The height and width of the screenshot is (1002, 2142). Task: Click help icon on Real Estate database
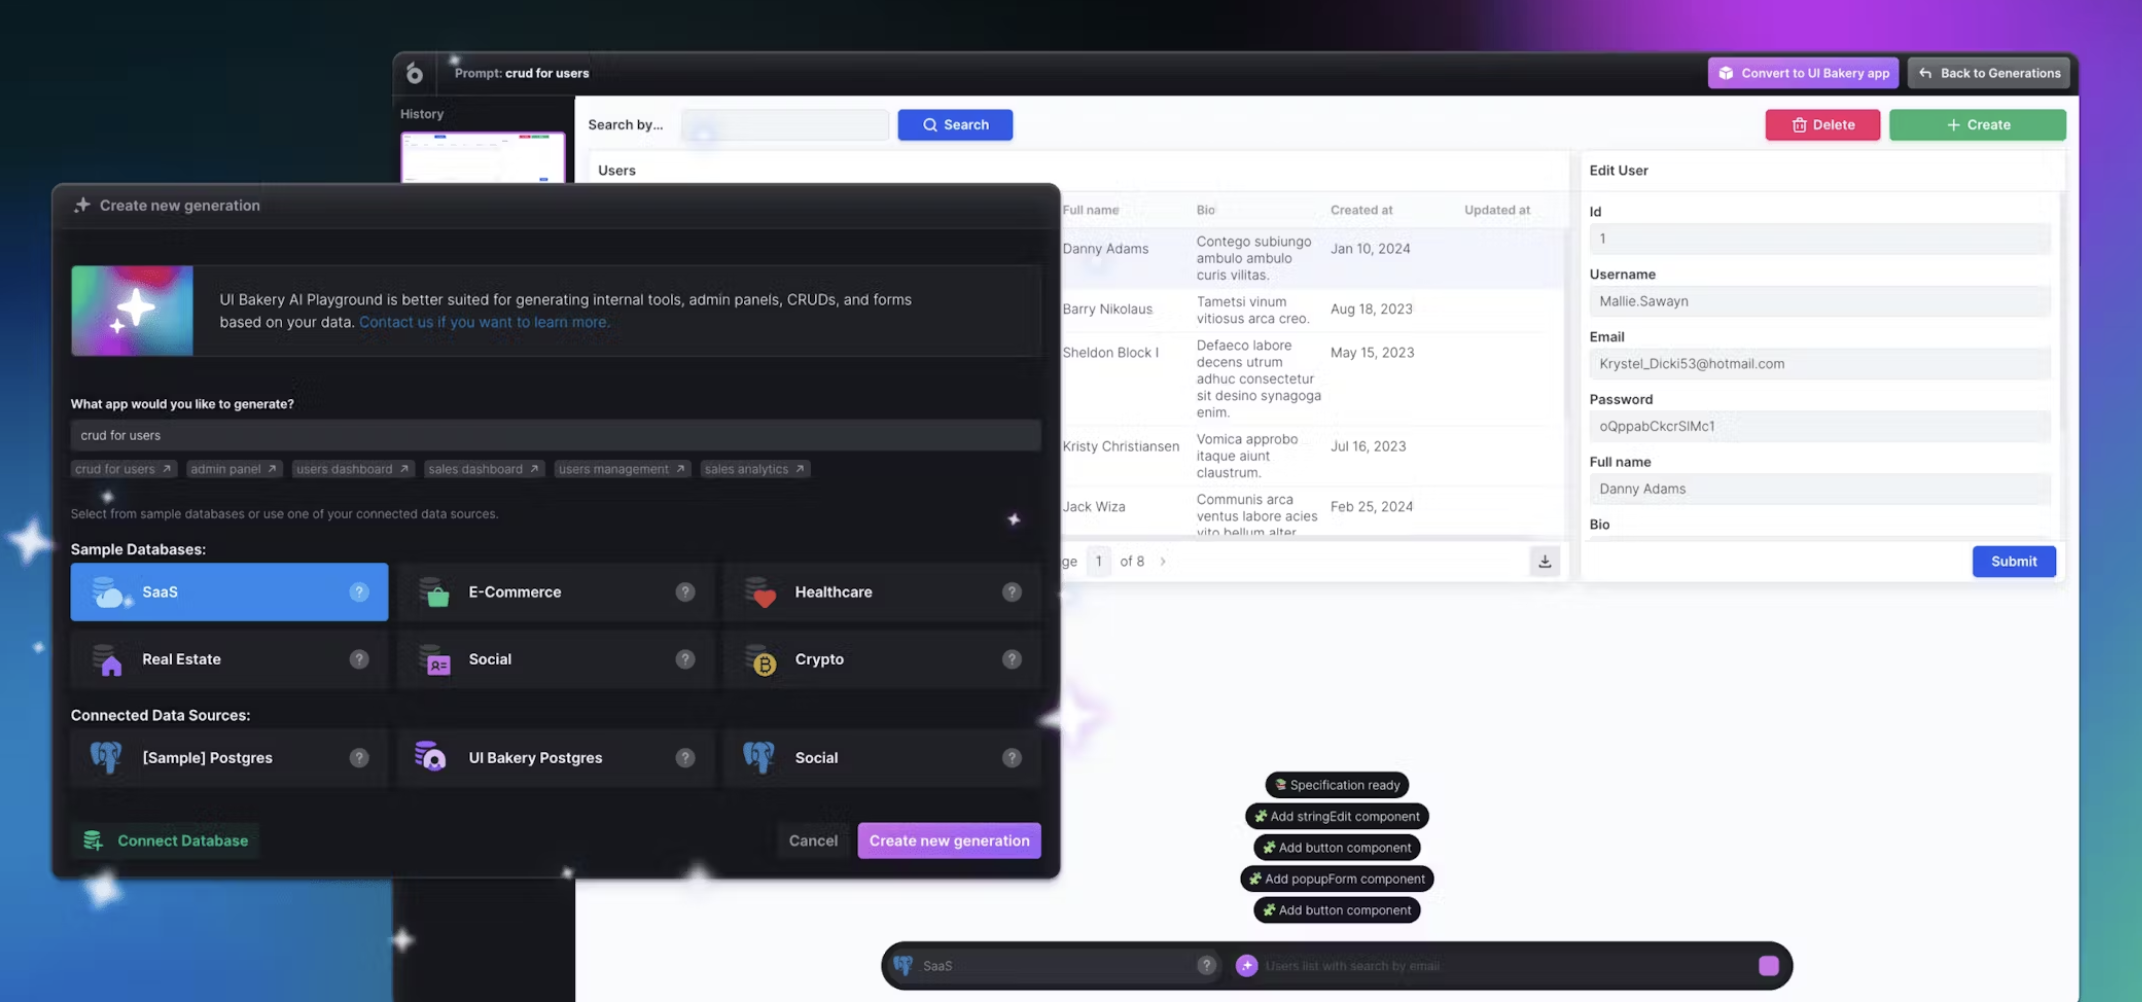tap(359, 659)
